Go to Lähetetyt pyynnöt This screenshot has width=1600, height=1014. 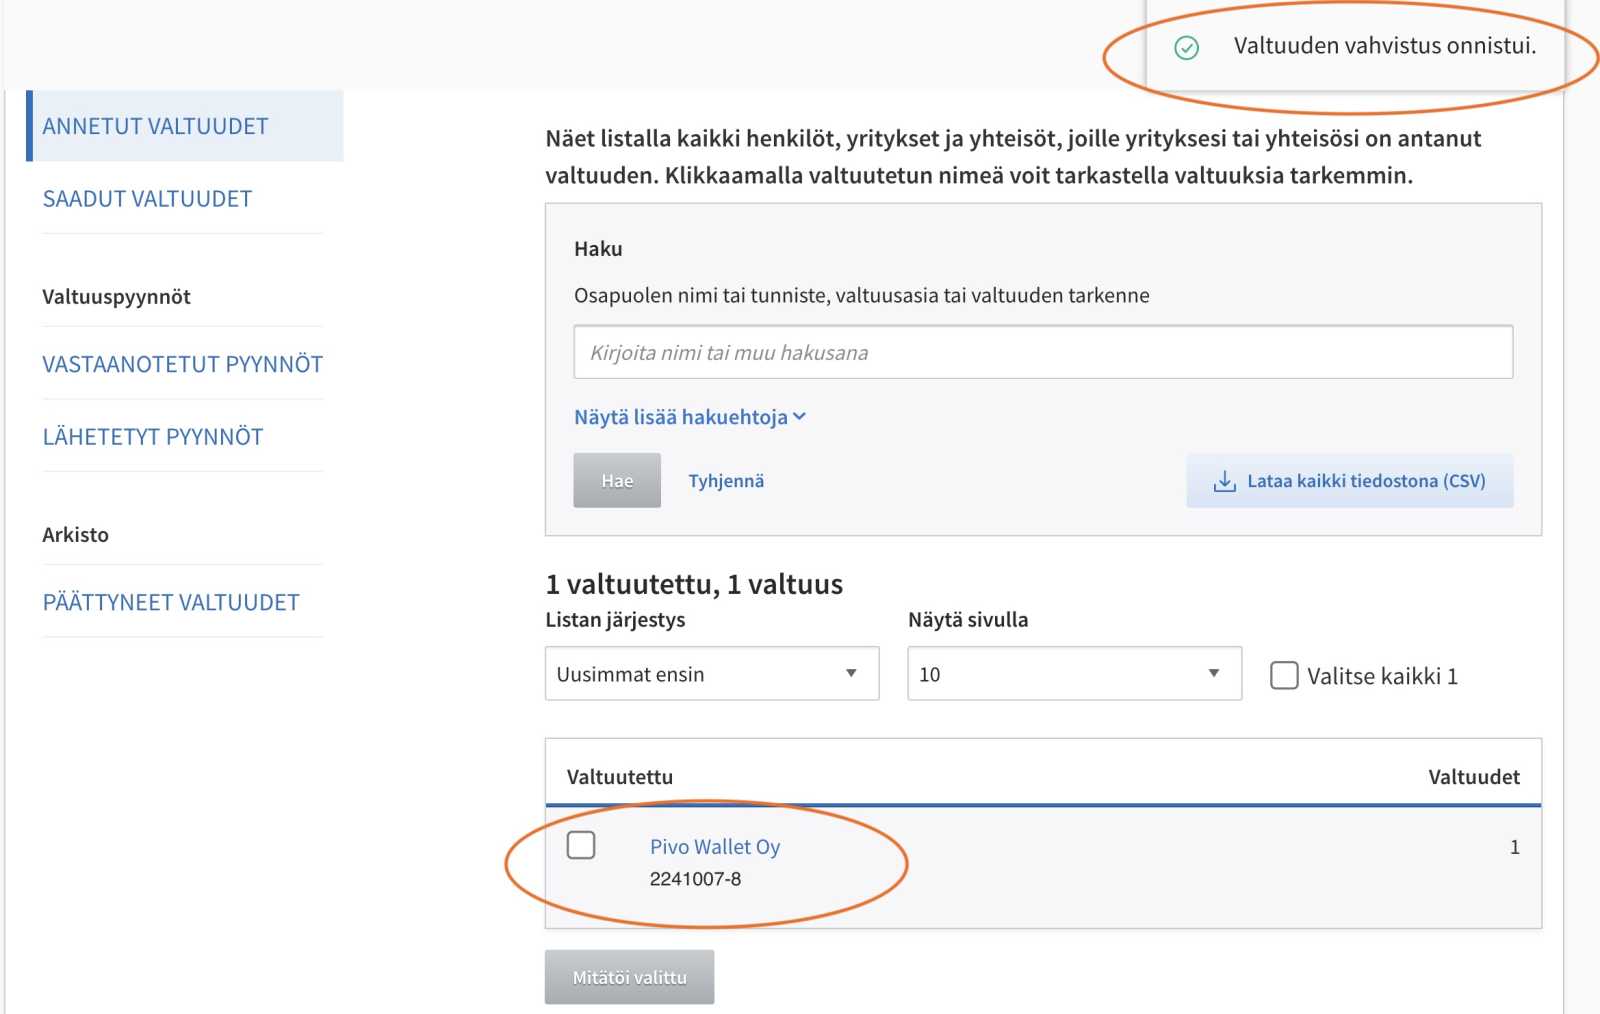click(153, 437)
